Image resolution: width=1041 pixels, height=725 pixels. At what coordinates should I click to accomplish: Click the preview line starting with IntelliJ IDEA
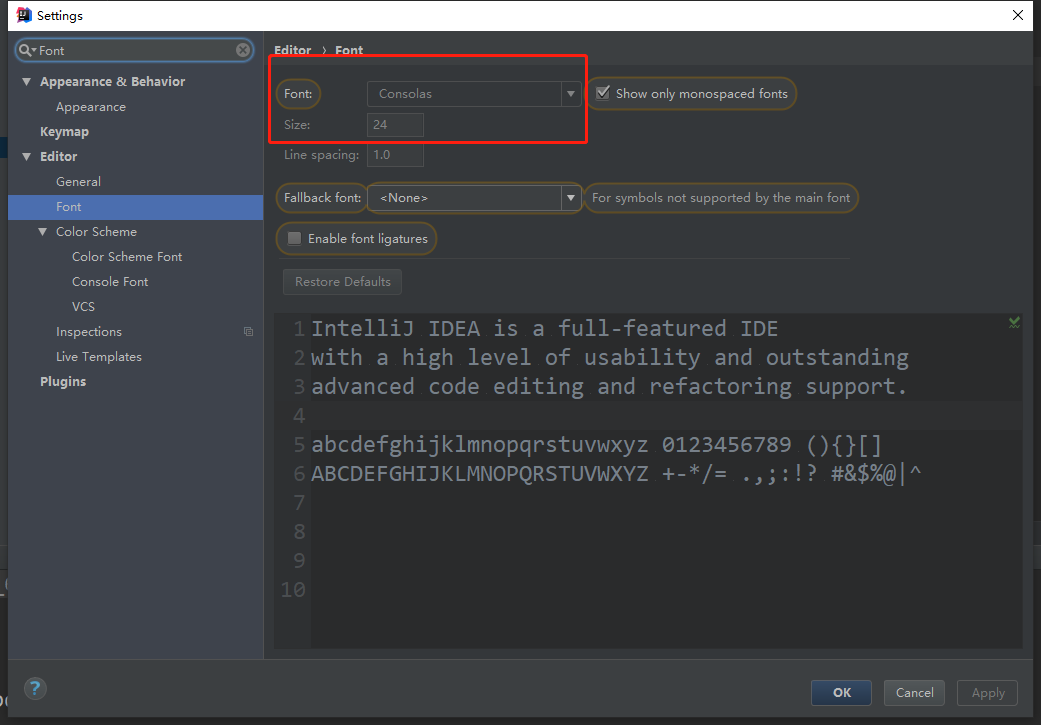[x=544, y=329]
